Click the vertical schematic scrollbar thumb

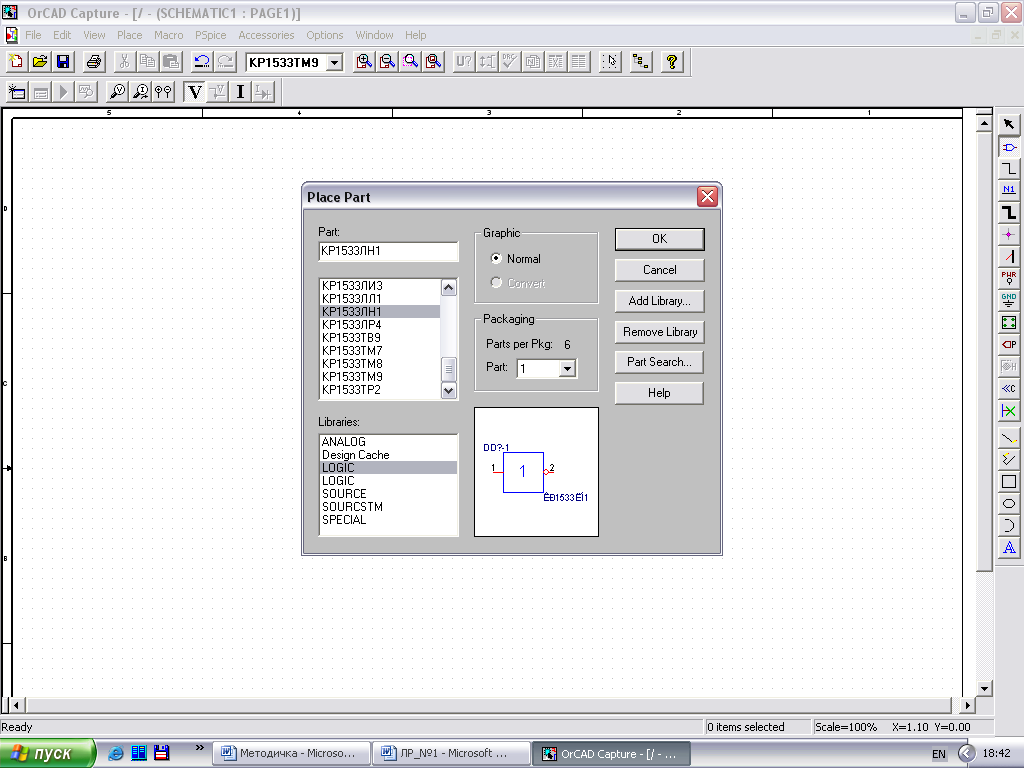[984, 353]
